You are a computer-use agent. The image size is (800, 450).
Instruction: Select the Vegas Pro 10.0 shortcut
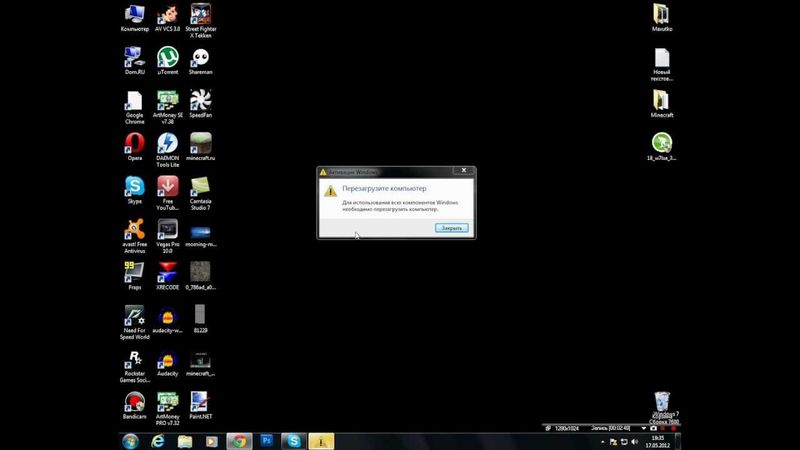pos(167,236)
